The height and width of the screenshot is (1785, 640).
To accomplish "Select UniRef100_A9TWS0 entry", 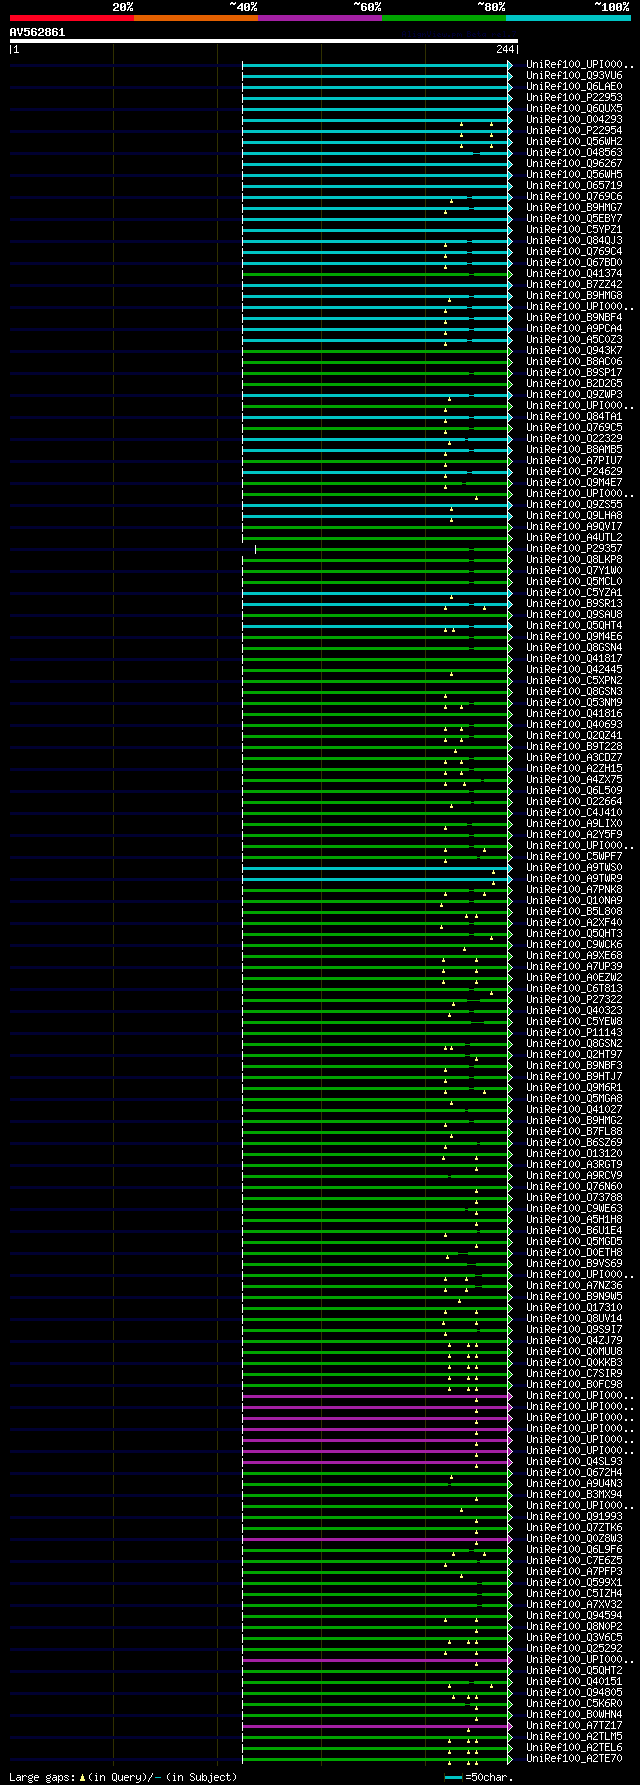I will [x=574, y=867].
